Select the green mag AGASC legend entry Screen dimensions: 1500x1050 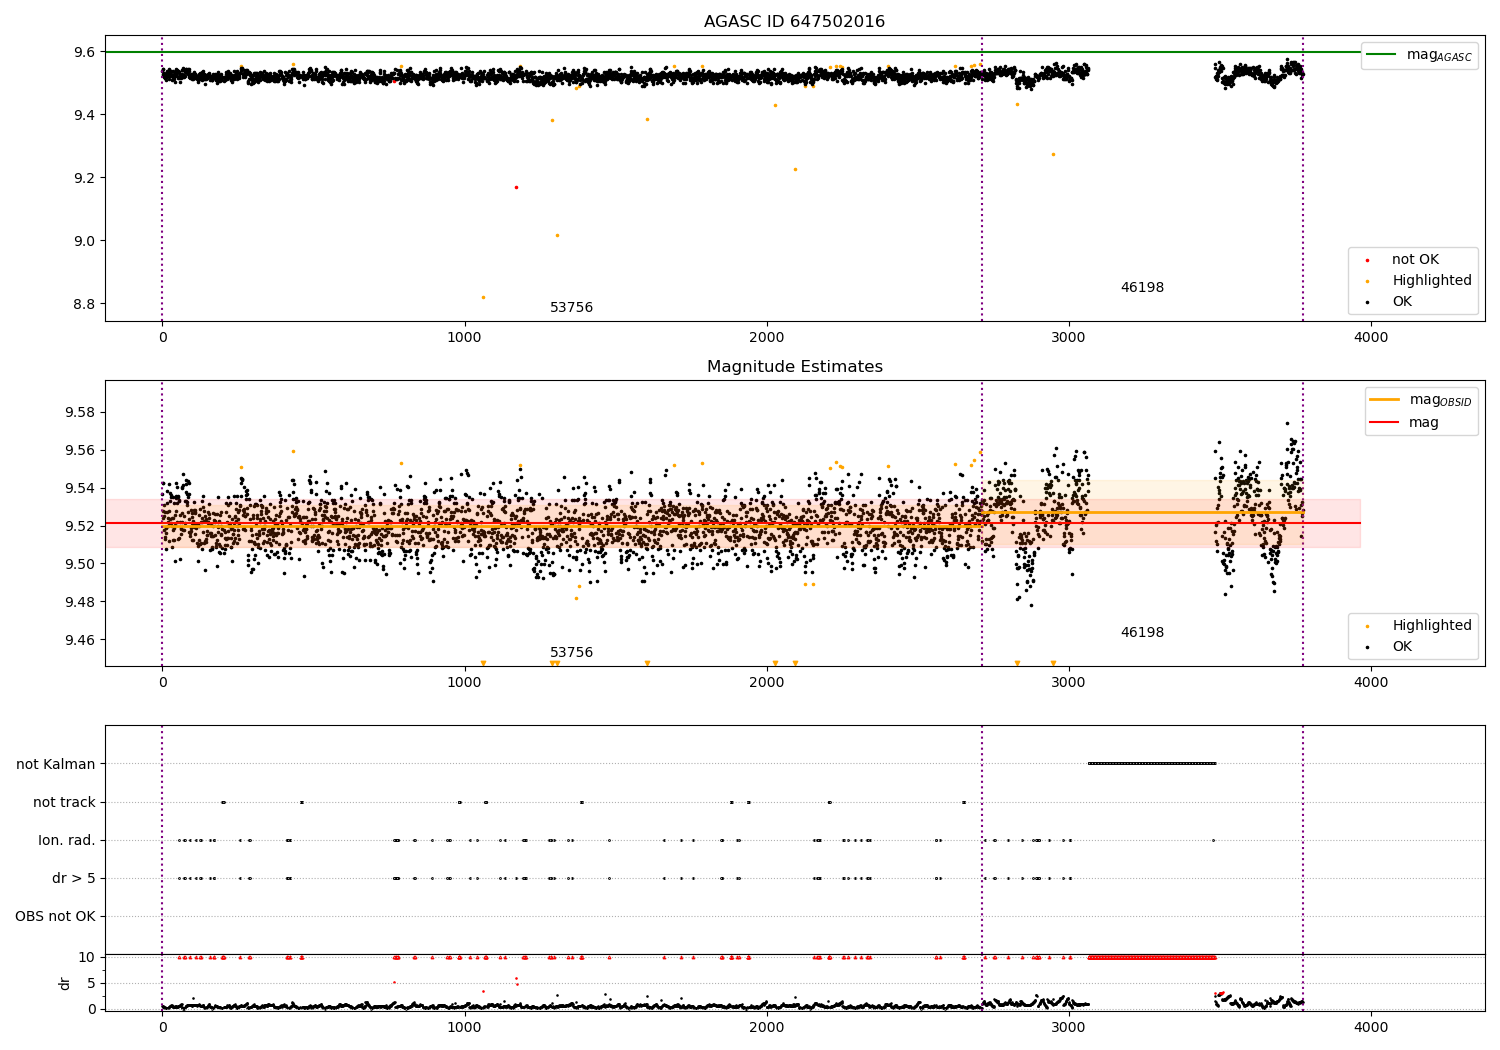[x=1419, y=55]
